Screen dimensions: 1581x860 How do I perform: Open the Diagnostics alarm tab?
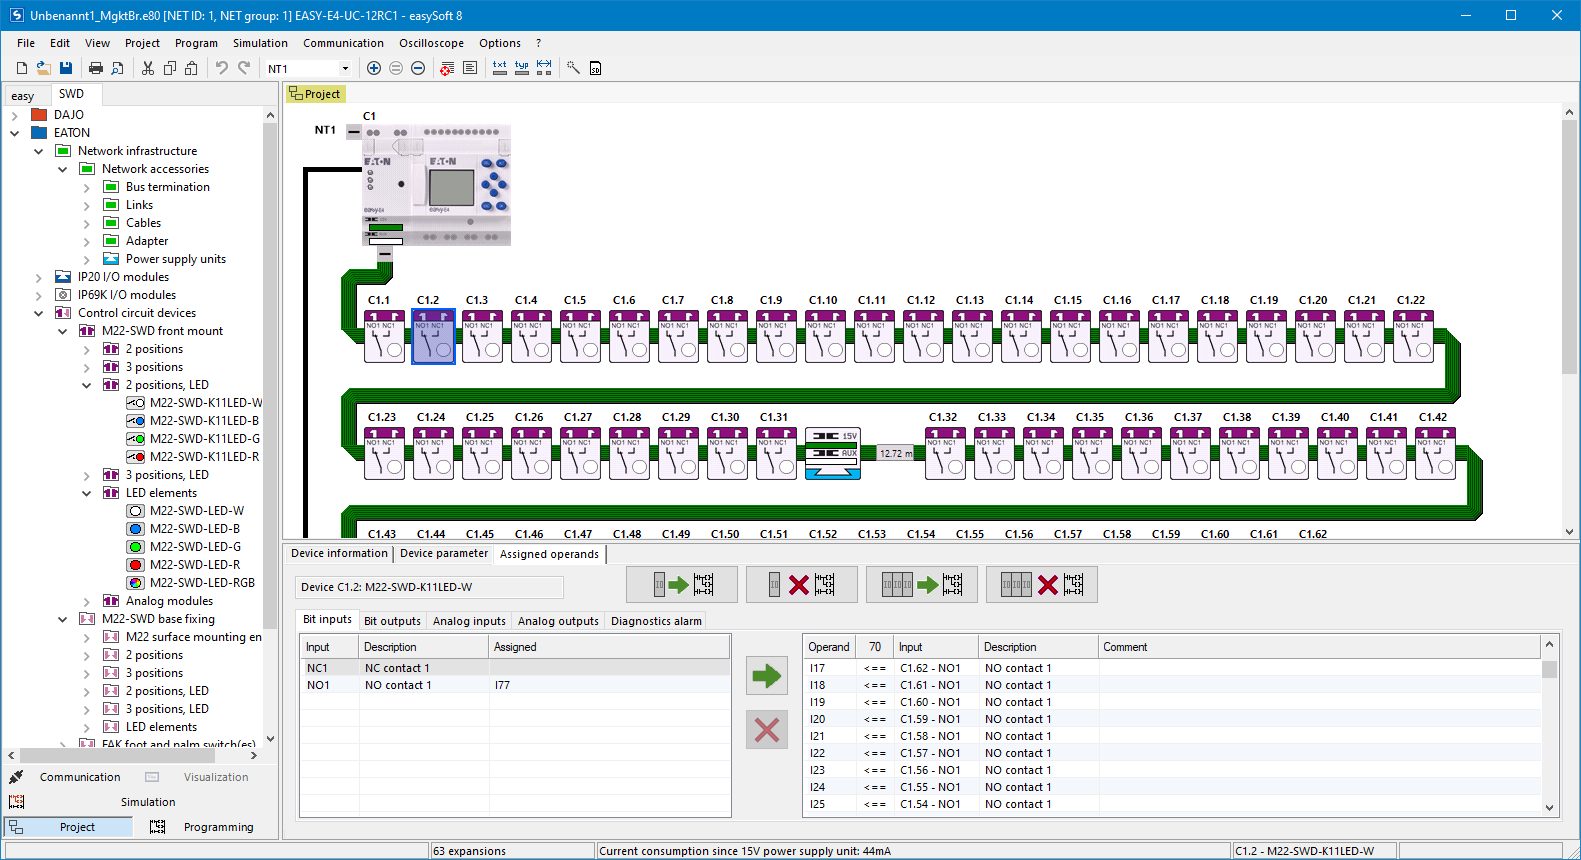pos(656,621)
